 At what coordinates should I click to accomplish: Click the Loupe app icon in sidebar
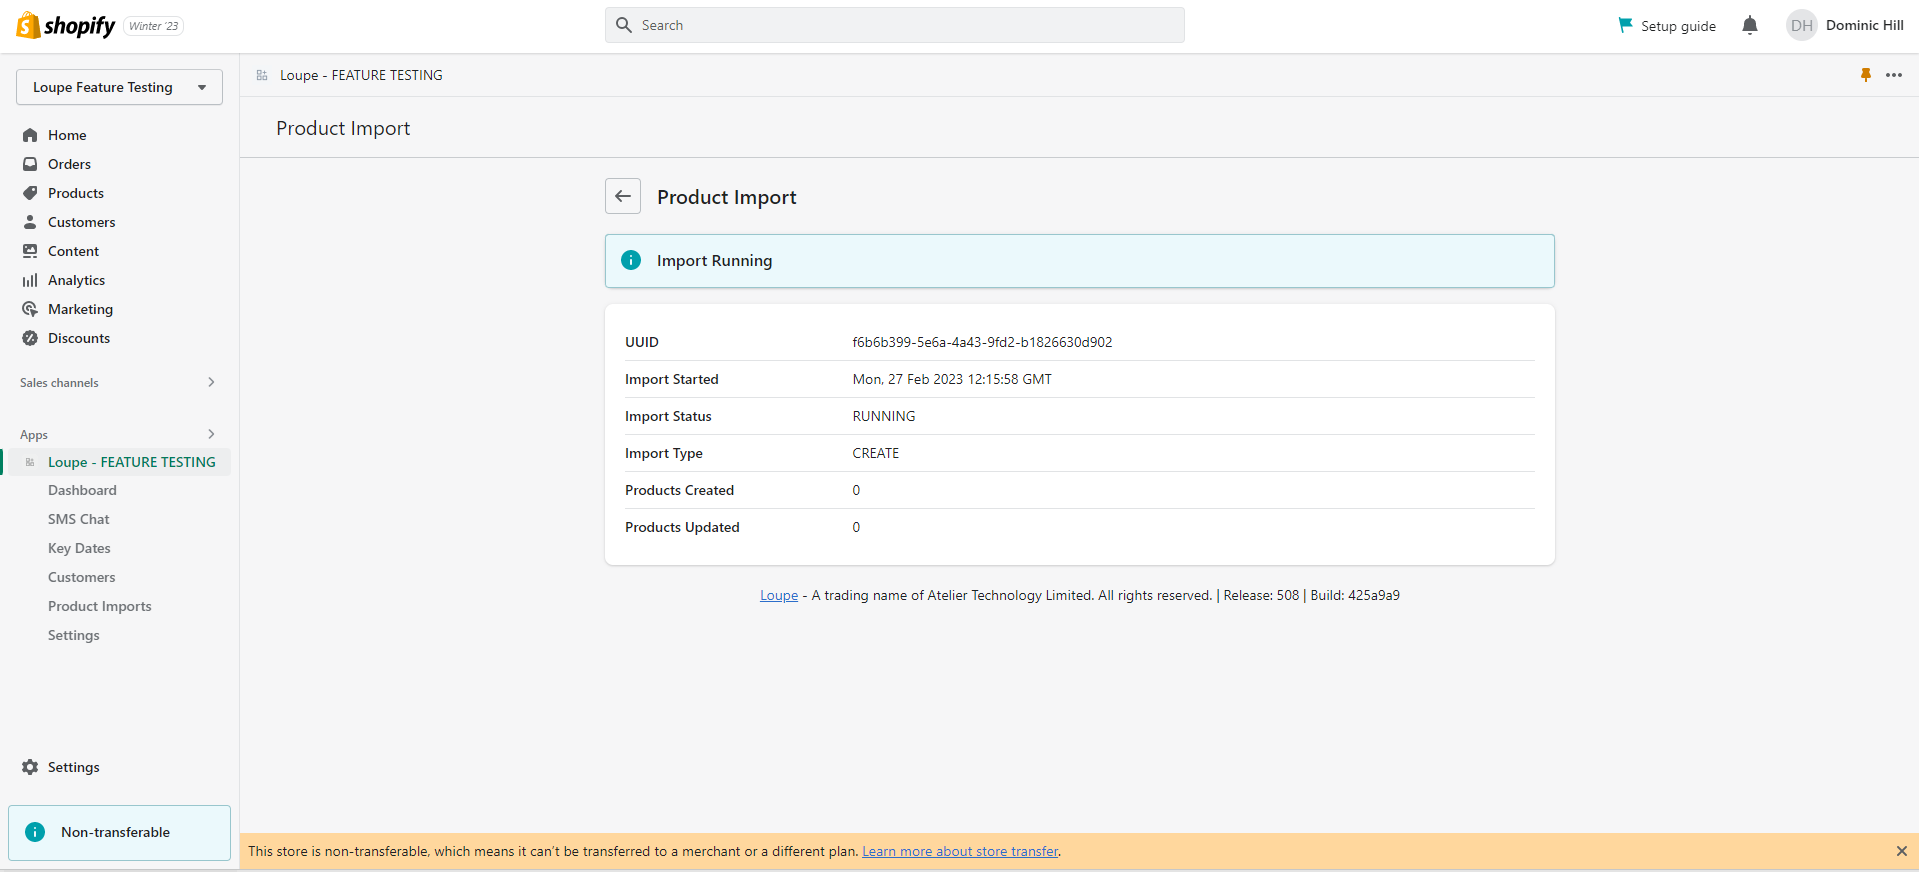pos(30,462)
